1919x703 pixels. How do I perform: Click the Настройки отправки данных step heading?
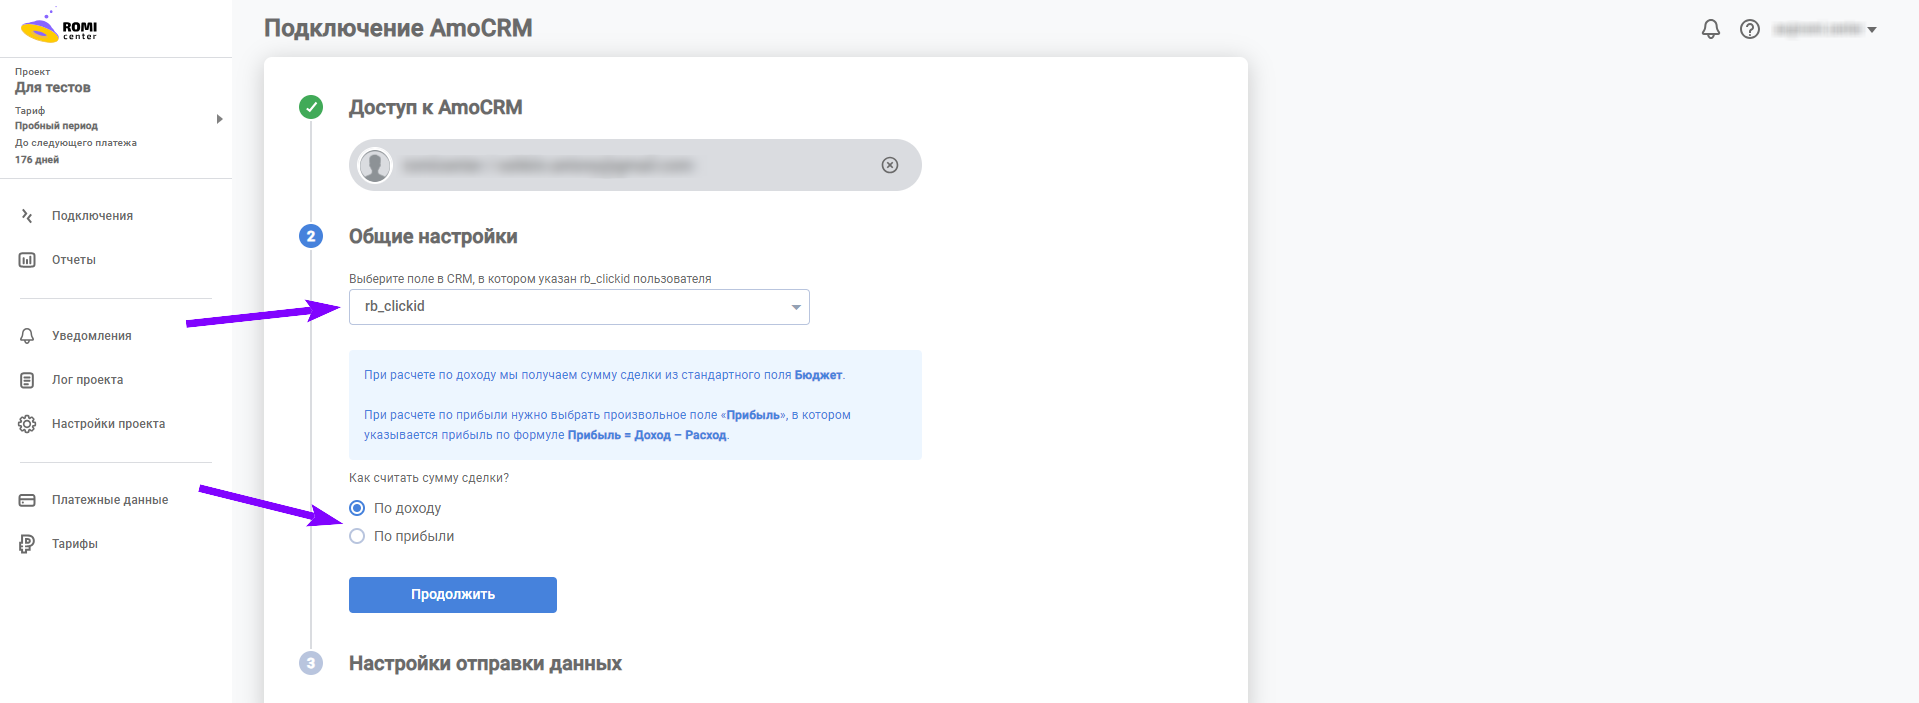pyautogui.click(x=485, y=663)
